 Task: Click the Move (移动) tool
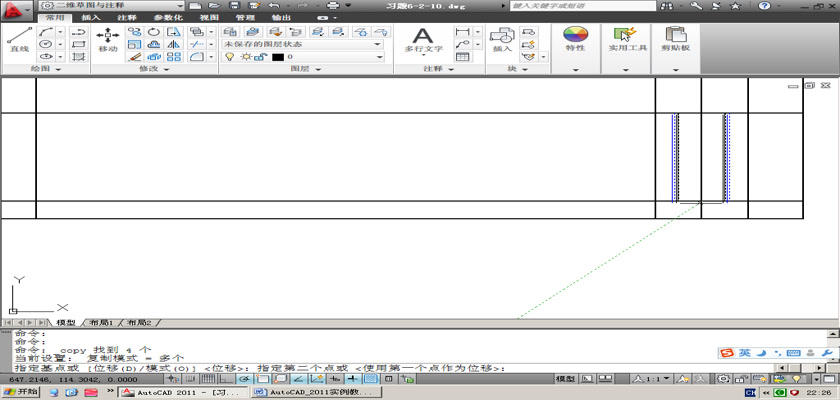pos(107,40)
